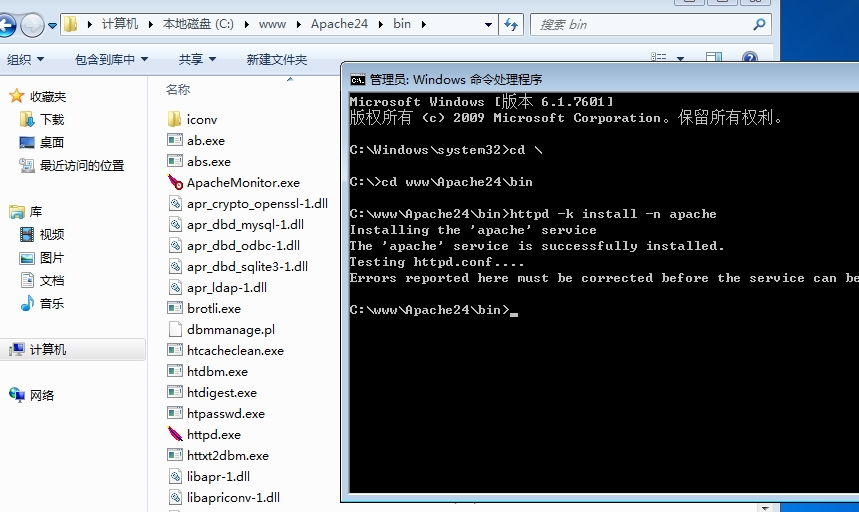Open the recent pages dropdown arrow
This screenshot has height=512, width=859.
[53, 25]
